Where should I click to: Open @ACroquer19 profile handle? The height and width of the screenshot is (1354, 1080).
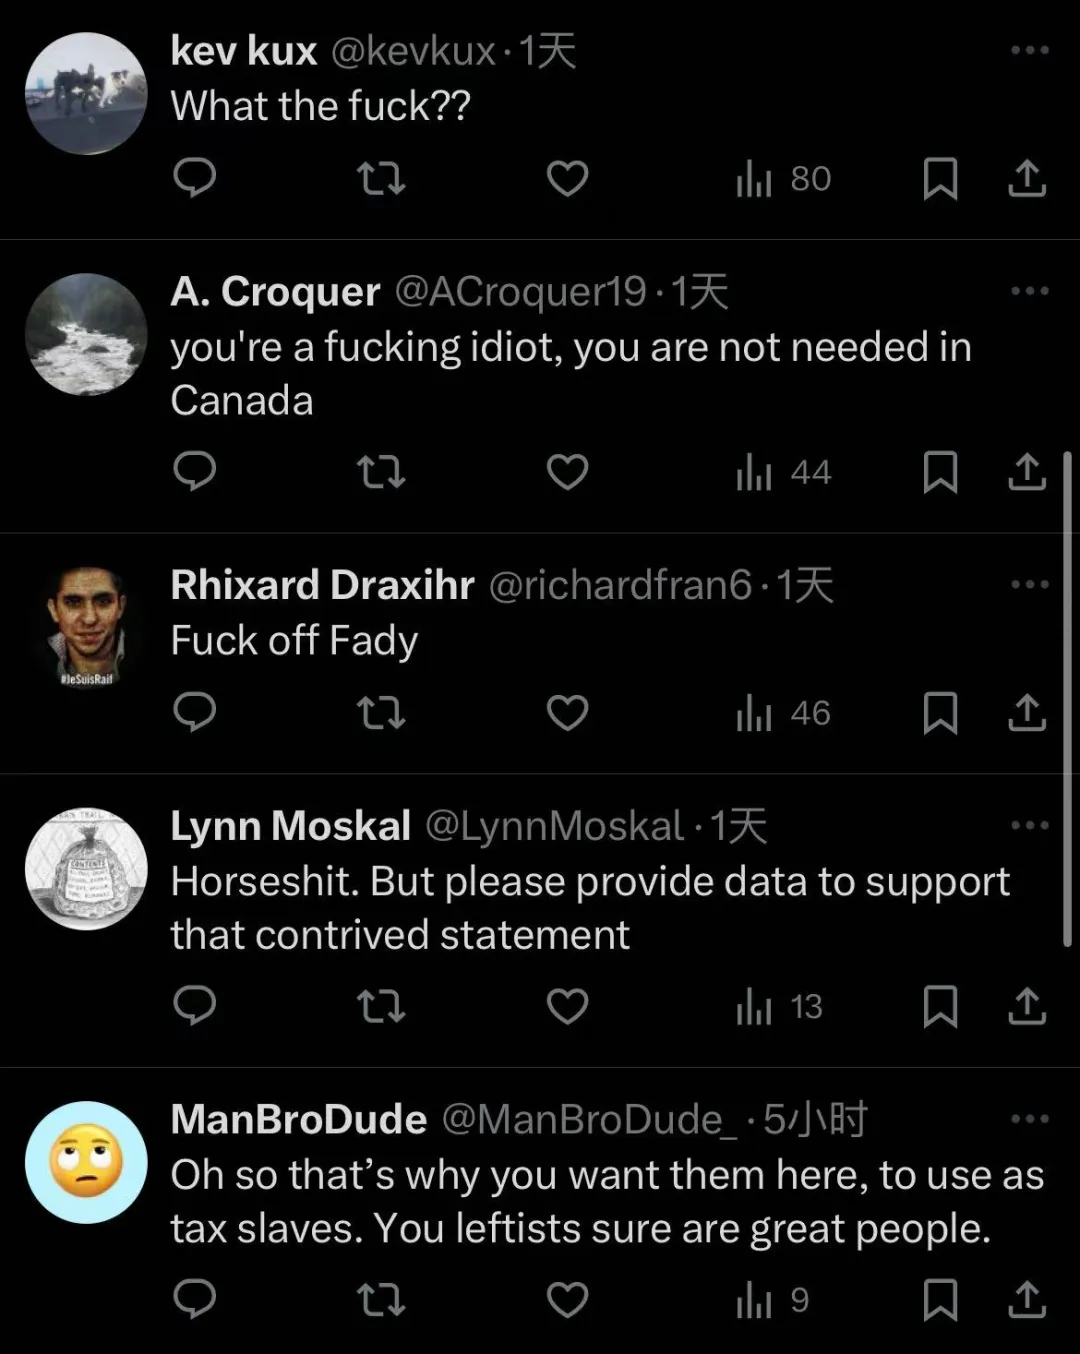tap(520, 292)
